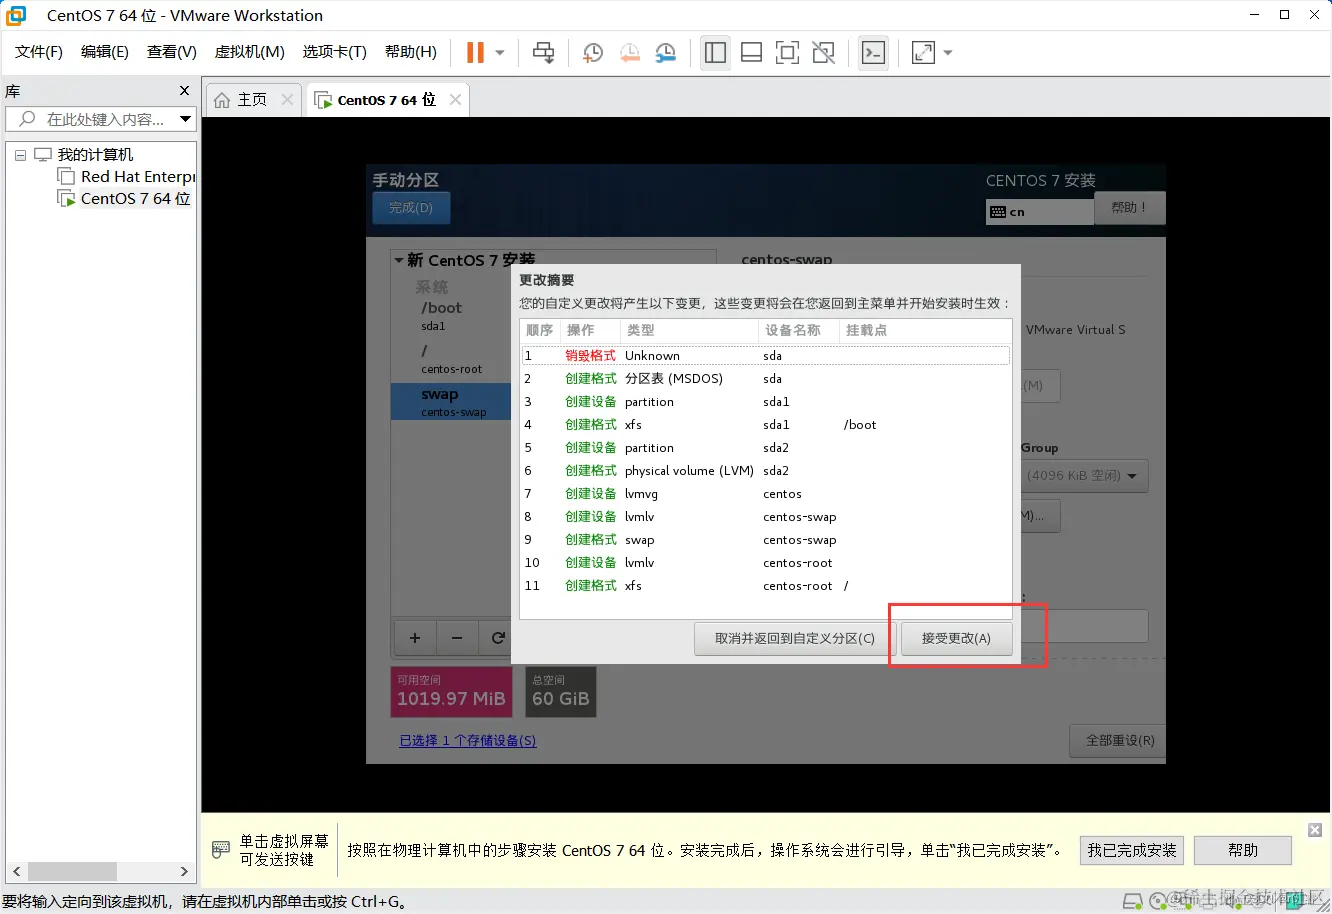
Task: Click the 挂载点 column header
Action: [925, 330]
